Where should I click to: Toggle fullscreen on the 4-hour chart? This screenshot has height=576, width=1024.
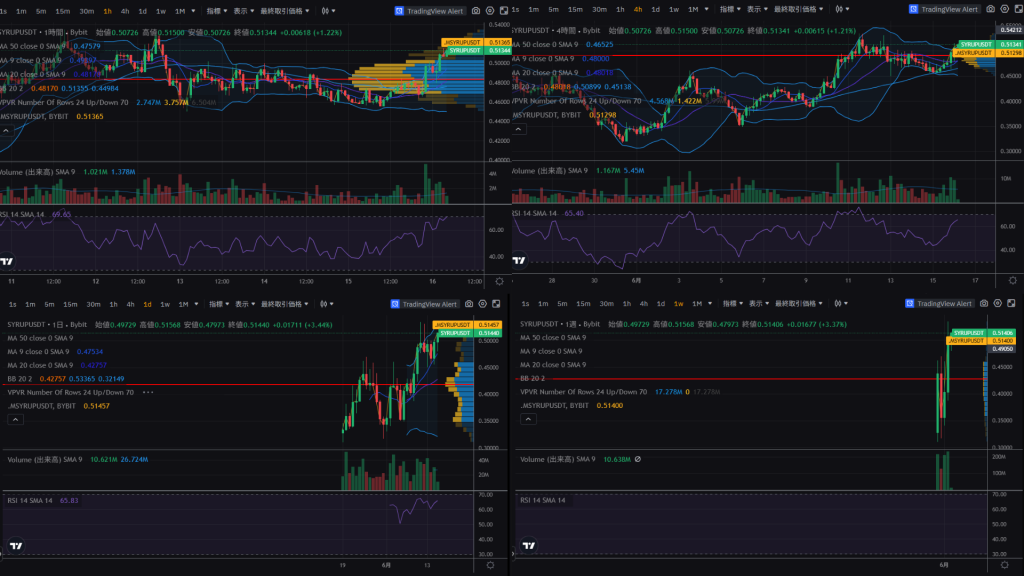click(x=1018, y=9)
